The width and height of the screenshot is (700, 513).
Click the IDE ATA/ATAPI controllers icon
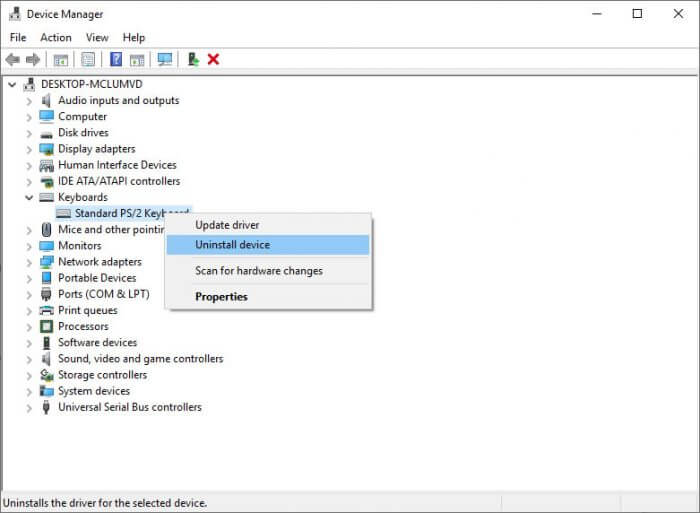(46, 182)
